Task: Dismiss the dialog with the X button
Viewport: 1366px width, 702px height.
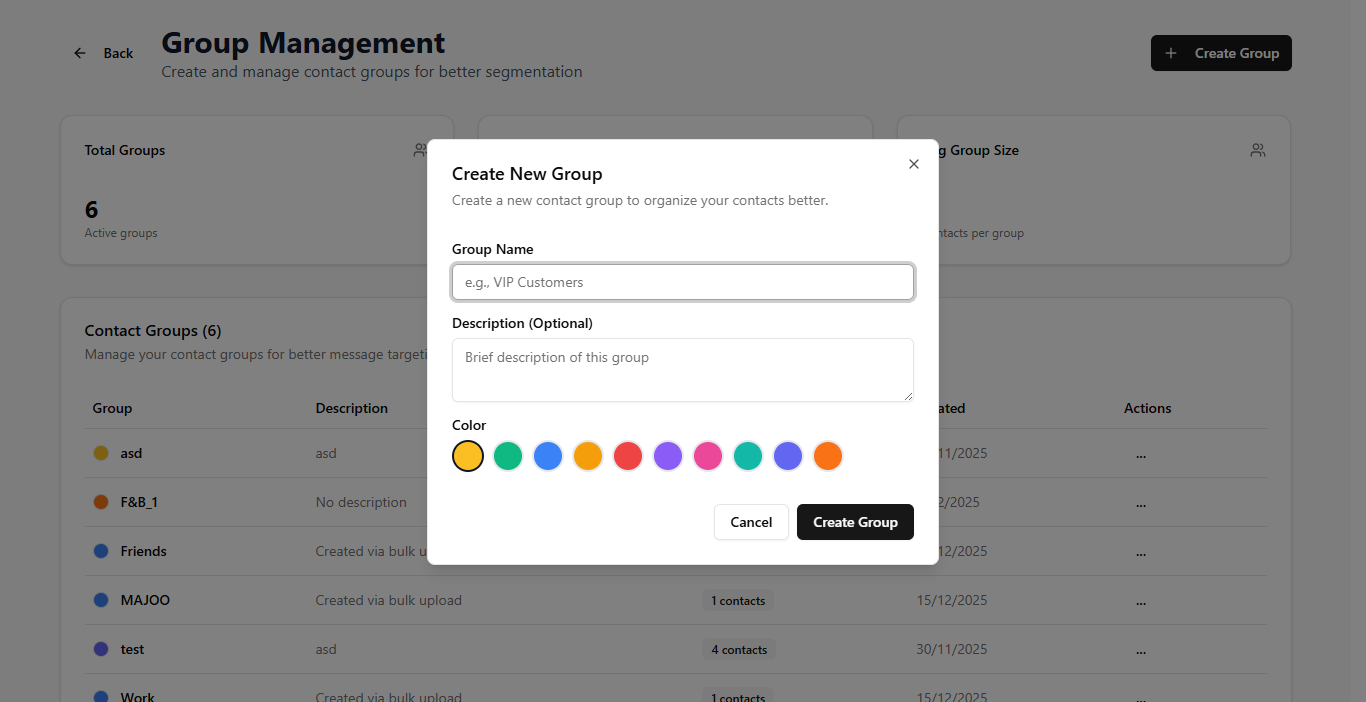Action: (913, 163)
